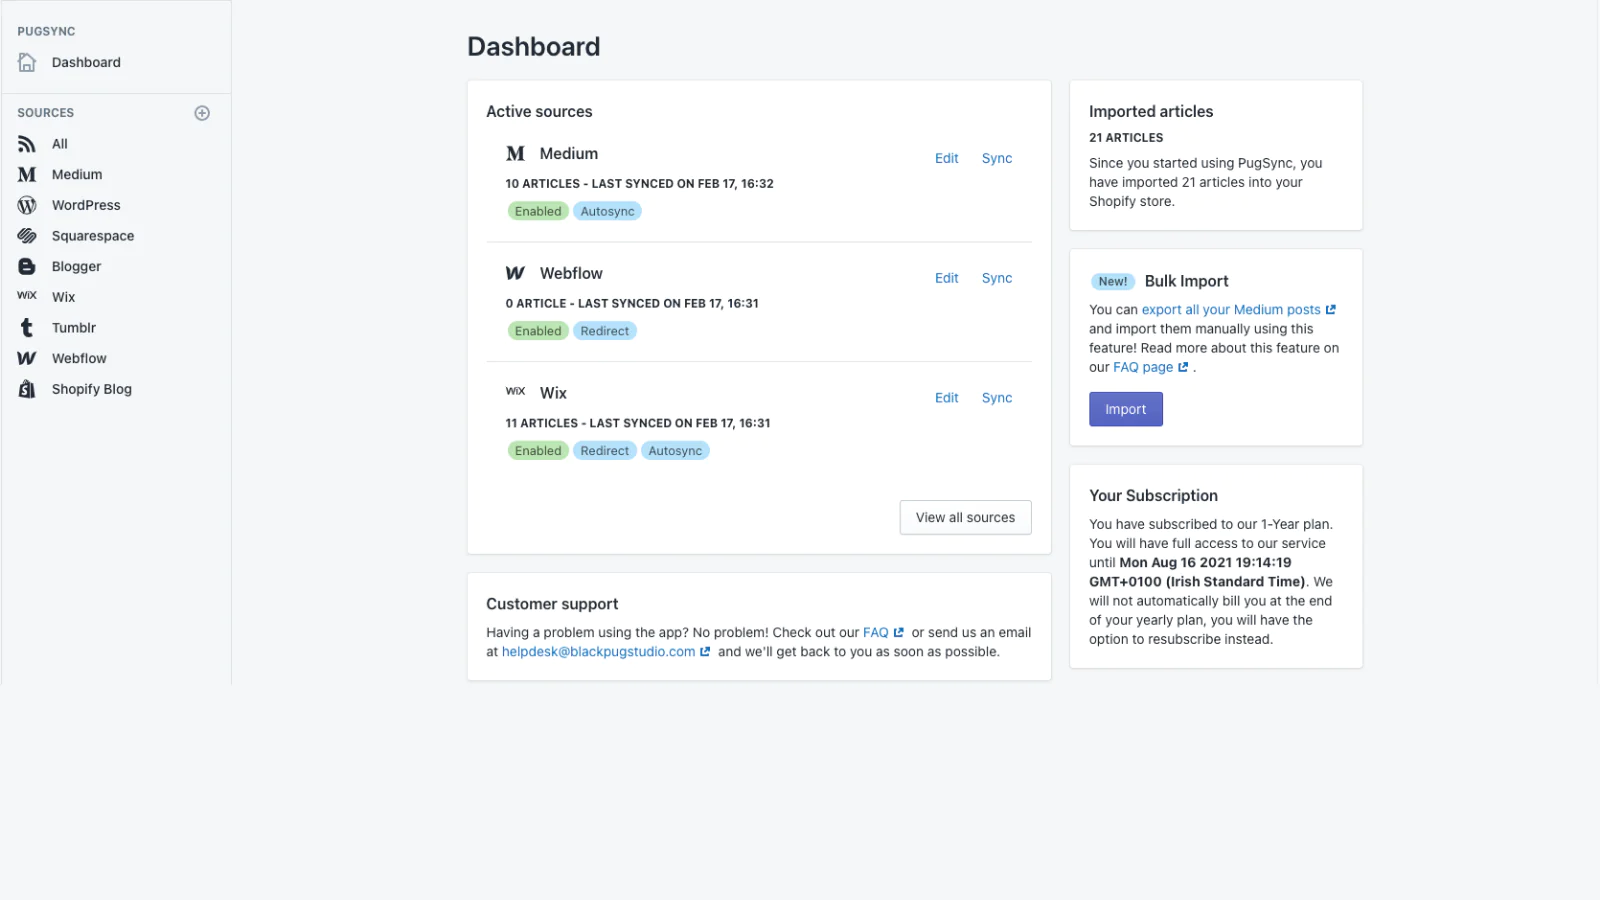Click the SOURCES section label
The height and width of the screenshot is (900, 1600).
tap(45, 113)
